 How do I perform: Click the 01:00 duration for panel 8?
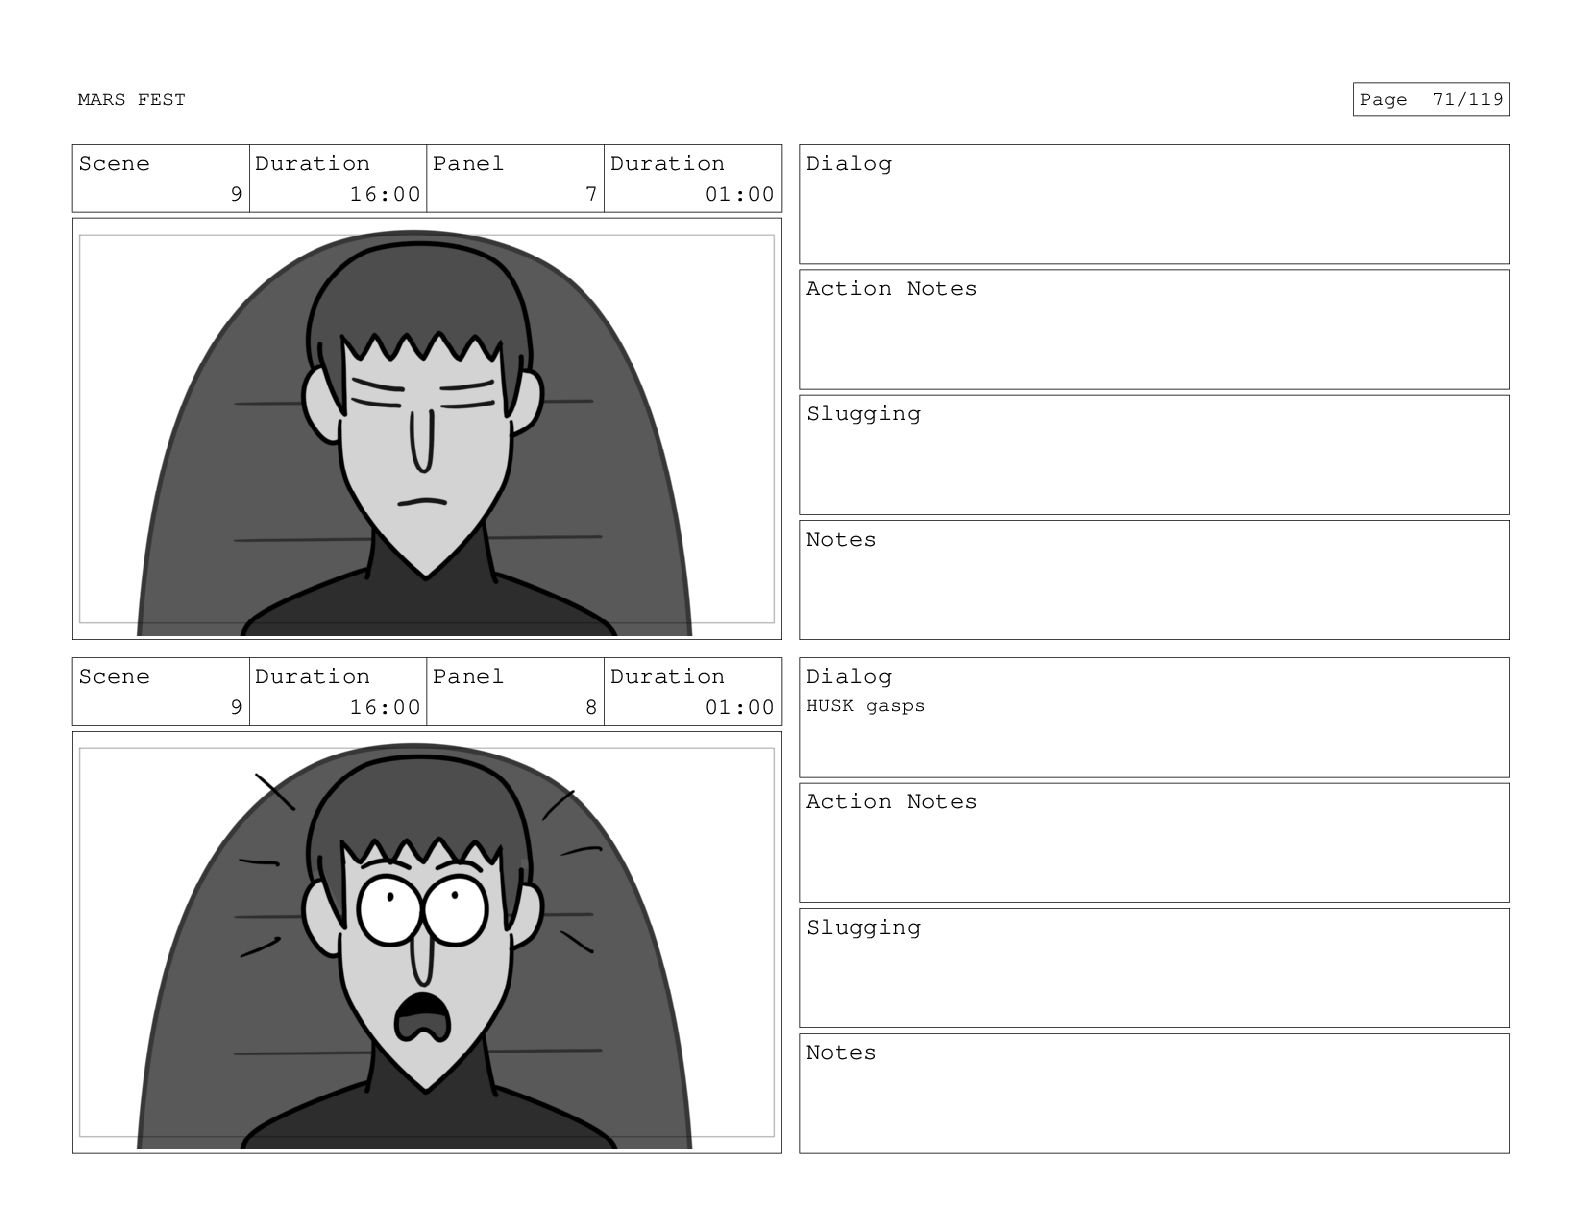(739, 707)
